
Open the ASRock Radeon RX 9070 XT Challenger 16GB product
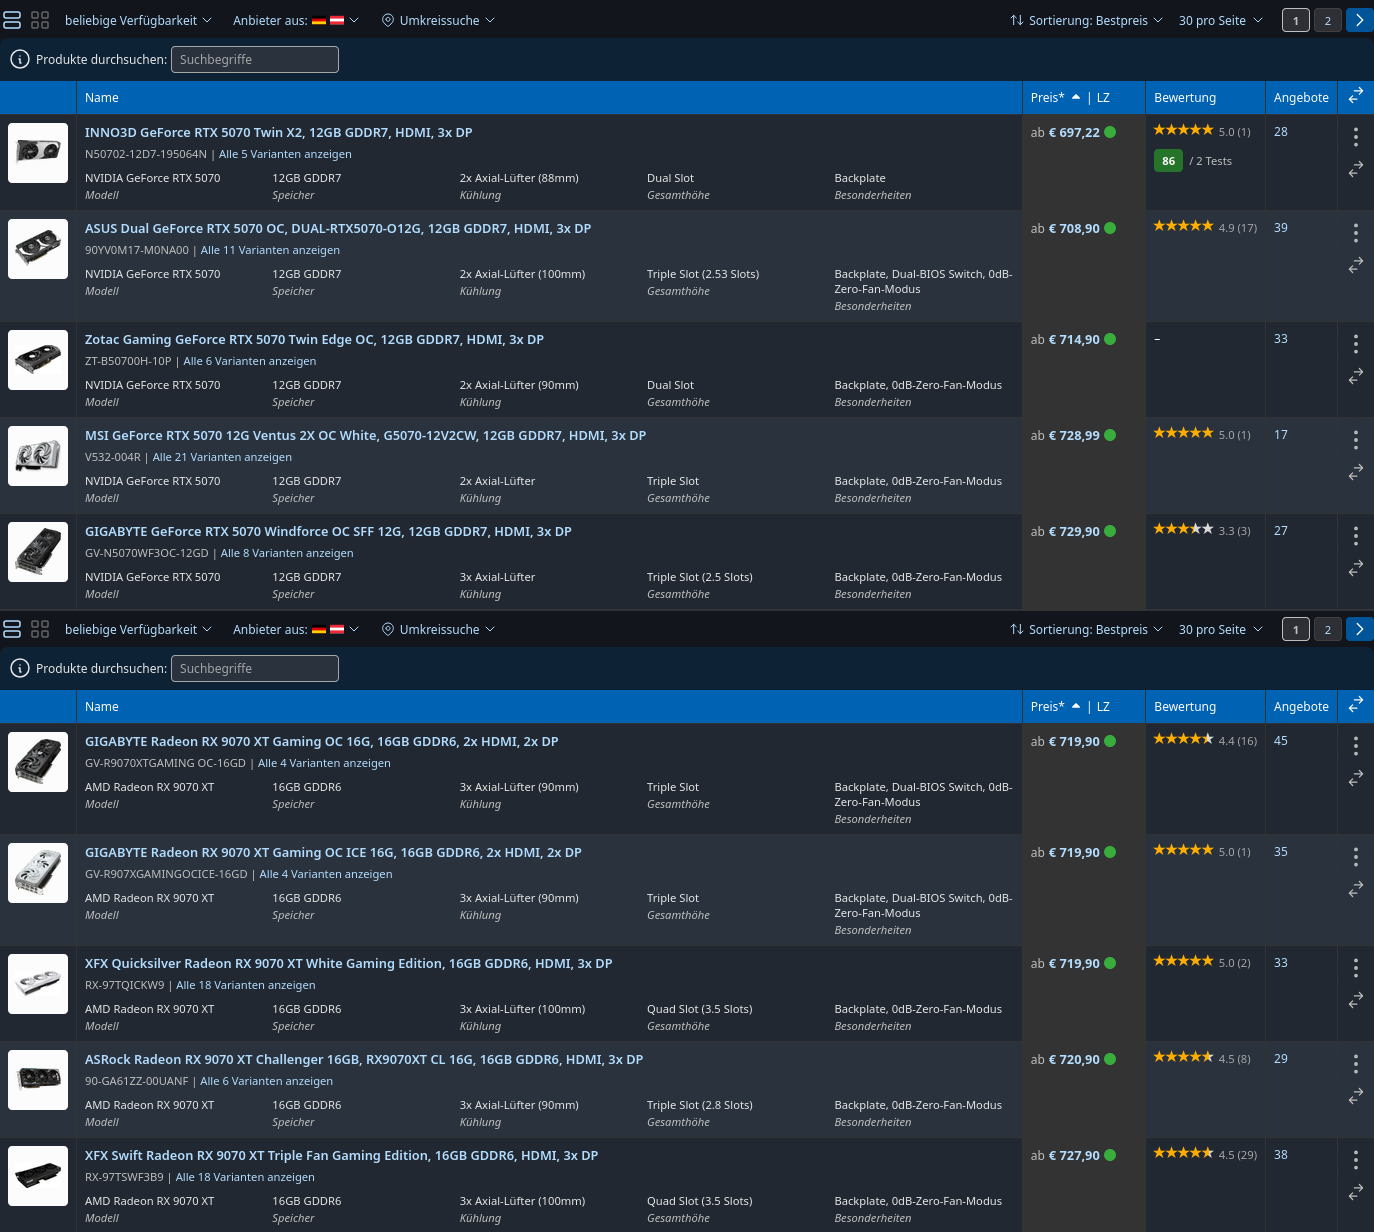coord(364,1060)
